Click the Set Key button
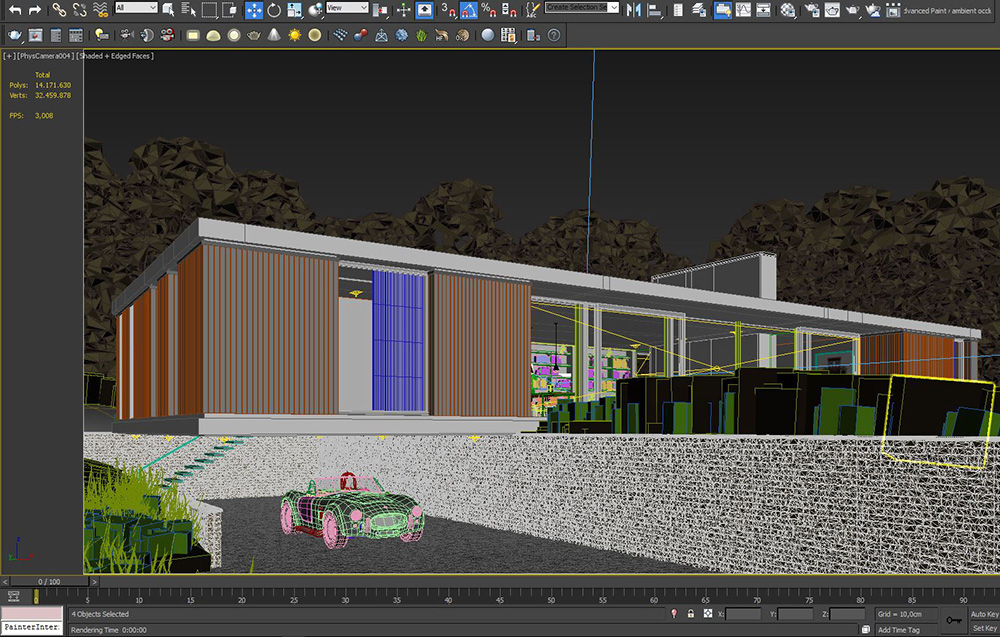1000x637 pixels. click(985, 629)
